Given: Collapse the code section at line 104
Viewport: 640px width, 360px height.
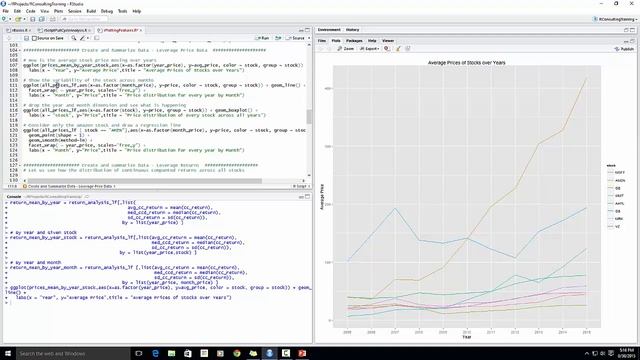Looking at the screenshot, I should tap(21, 50).
